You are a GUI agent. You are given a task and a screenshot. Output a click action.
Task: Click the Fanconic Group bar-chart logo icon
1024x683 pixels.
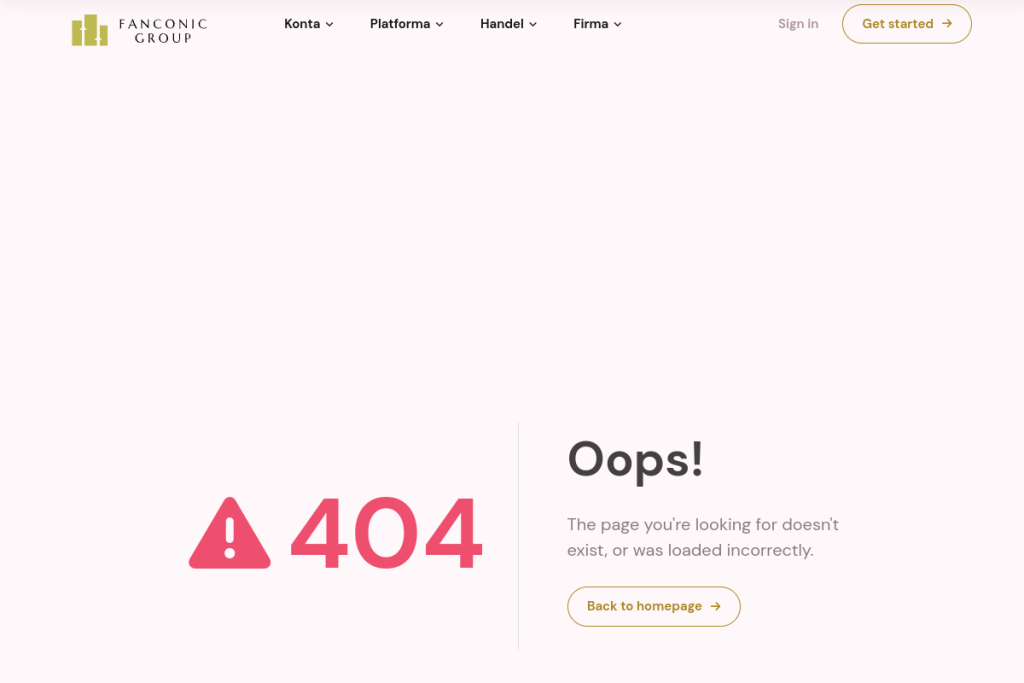pos(89,30)
